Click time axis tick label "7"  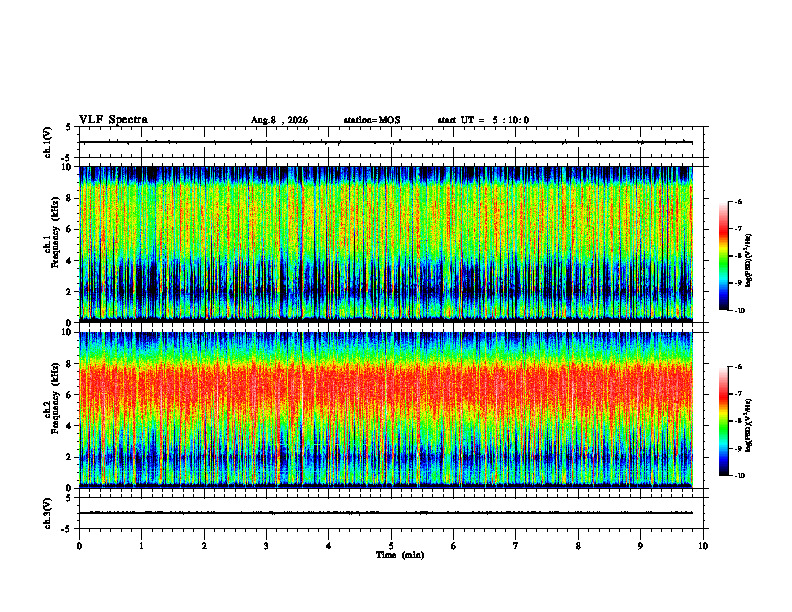point(516,546)
